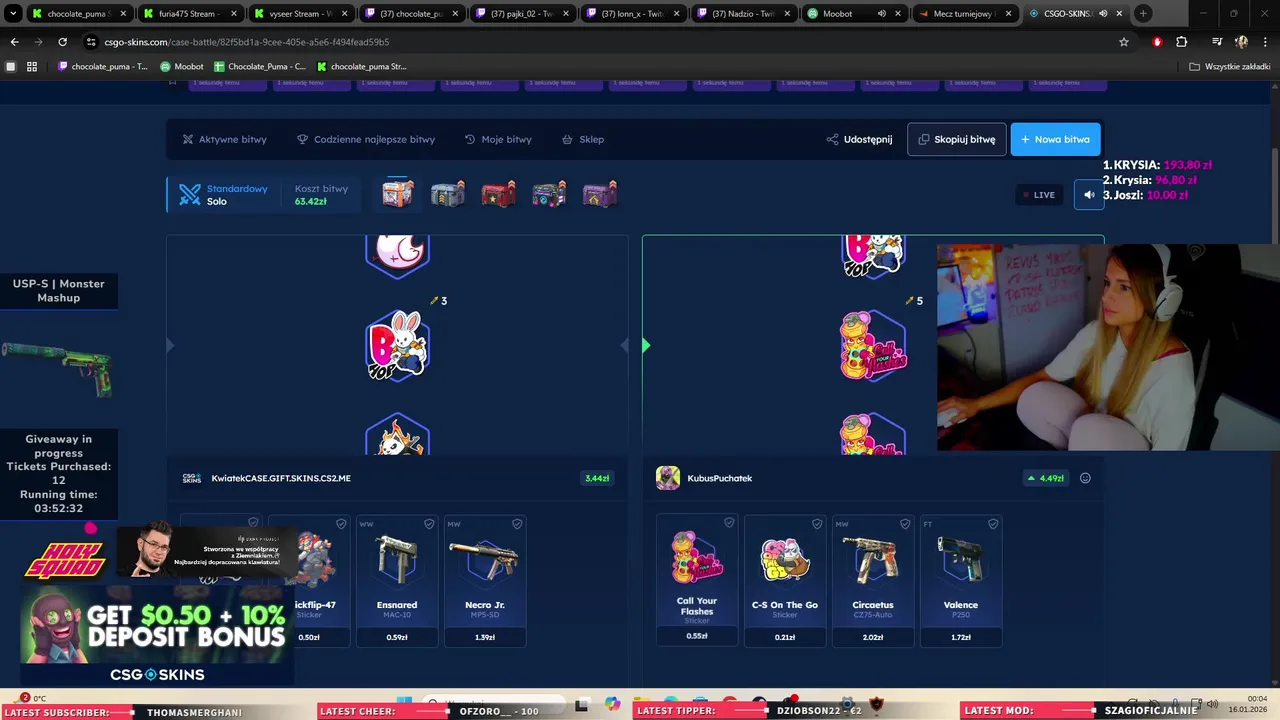Image resolution: width=1280 pixels, height=720 pixels.
Task: Open KubusPuchatek player avatar
Action: 668,478
